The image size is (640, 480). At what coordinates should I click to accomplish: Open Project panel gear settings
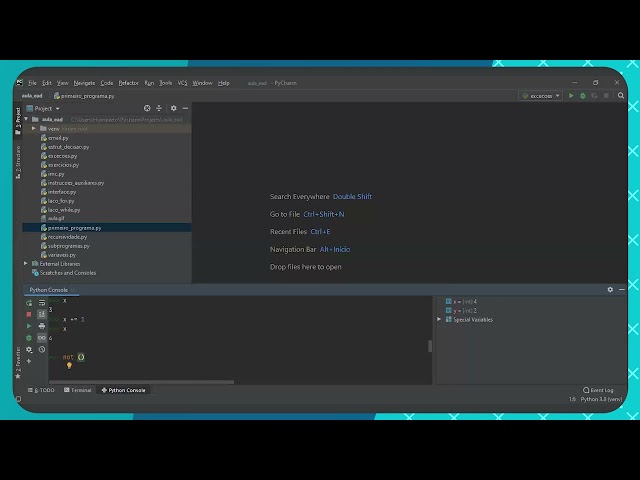[173, 108]
